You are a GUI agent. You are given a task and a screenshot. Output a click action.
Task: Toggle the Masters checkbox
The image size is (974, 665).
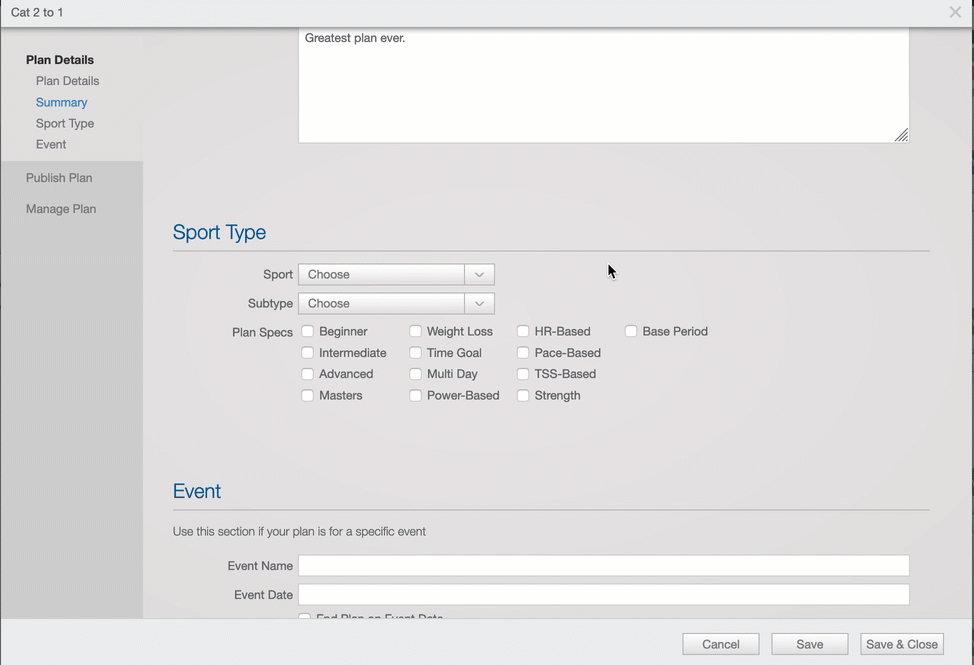coord(307,396)
